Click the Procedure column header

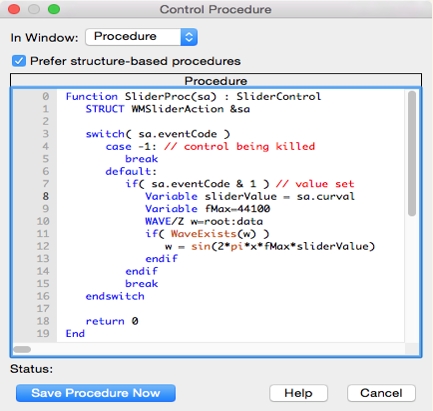pos(216,81)
